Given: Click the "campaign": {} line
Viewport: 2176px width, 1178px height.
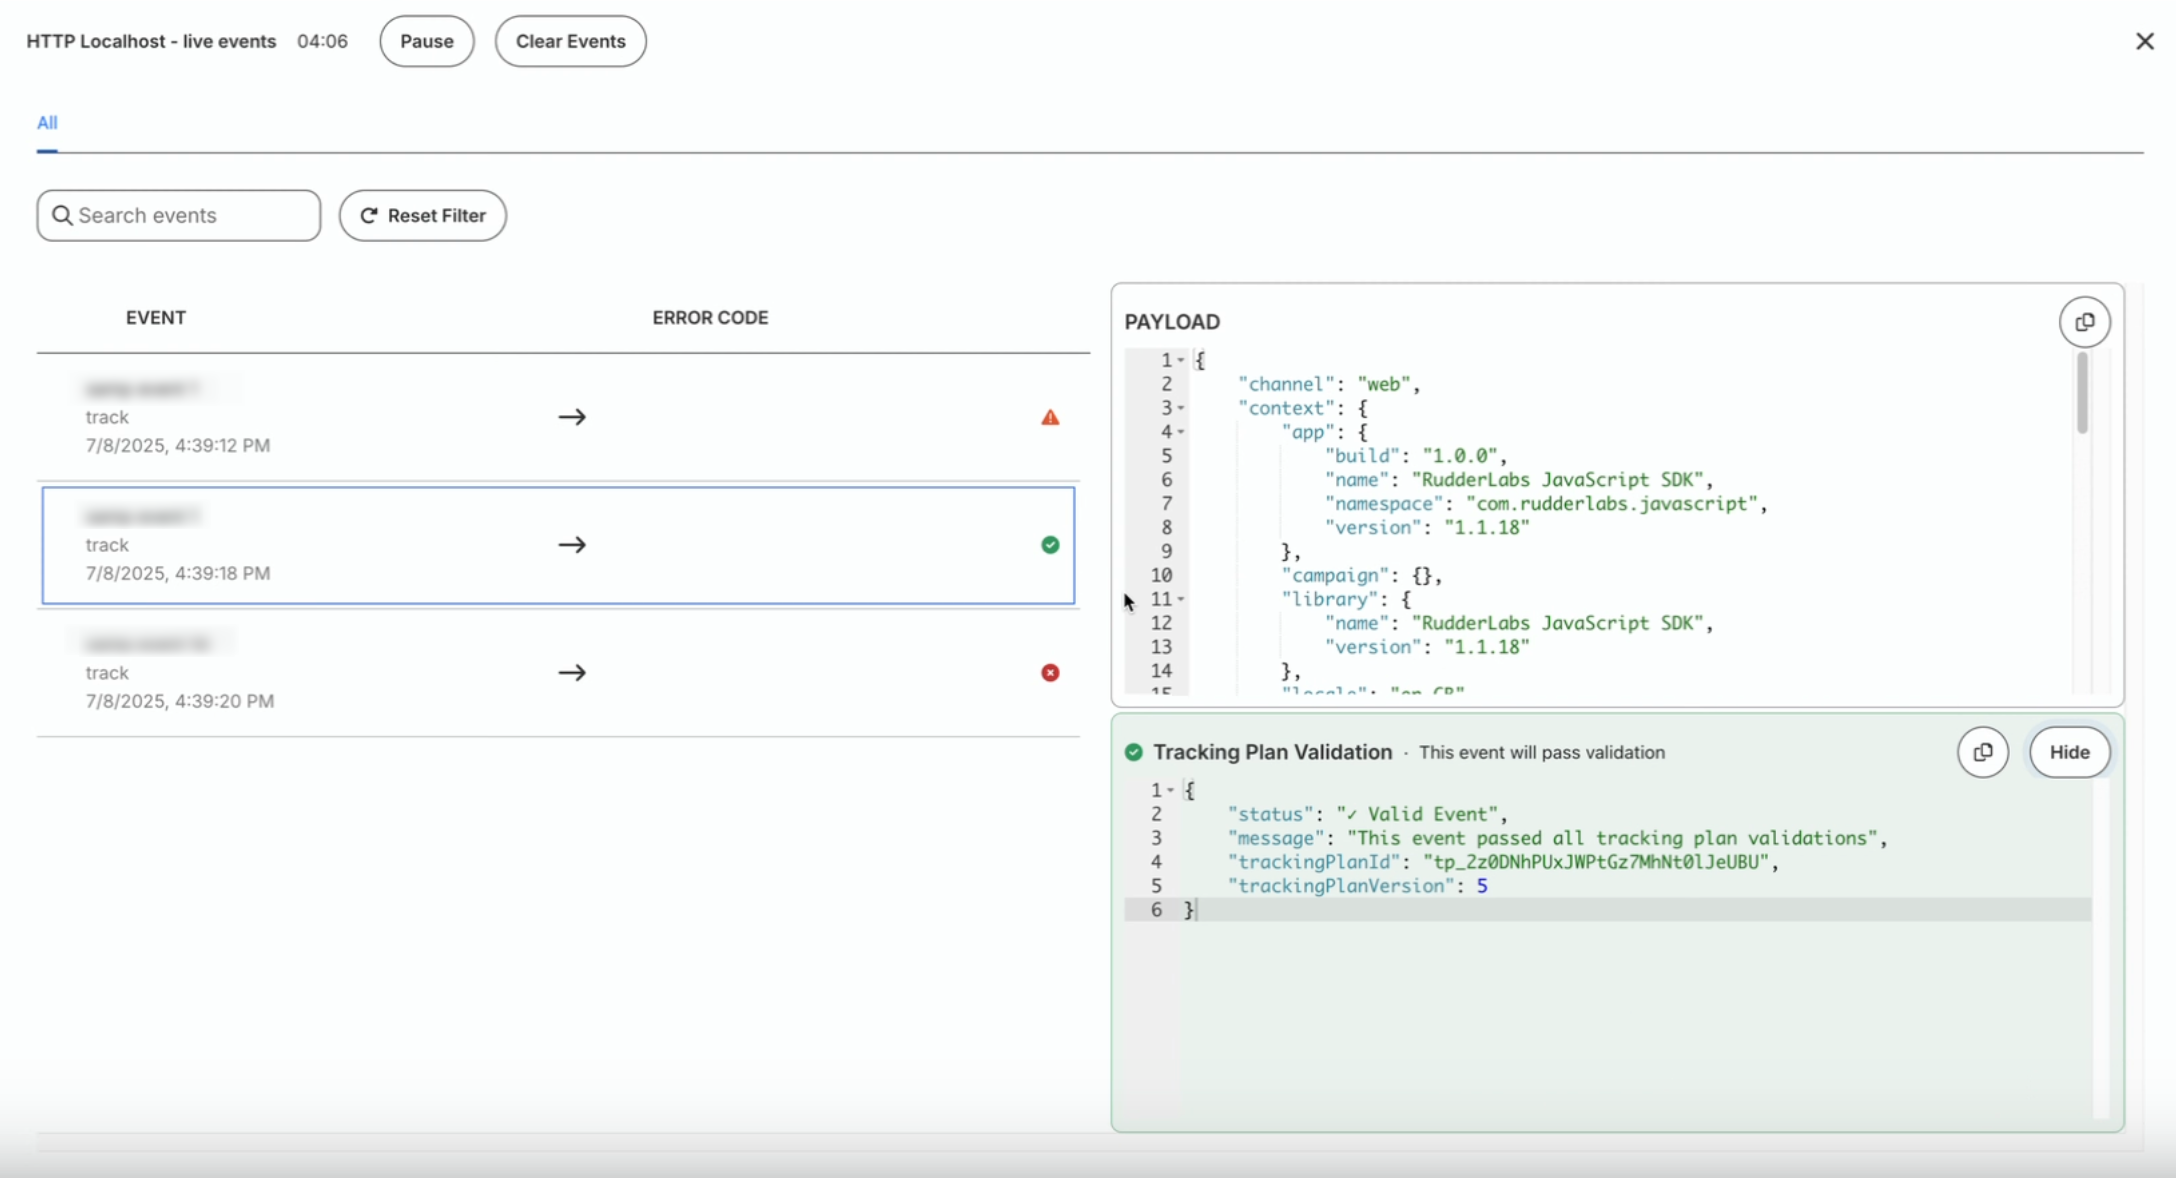Looking at the screenshot, I should pos(1362,575).
